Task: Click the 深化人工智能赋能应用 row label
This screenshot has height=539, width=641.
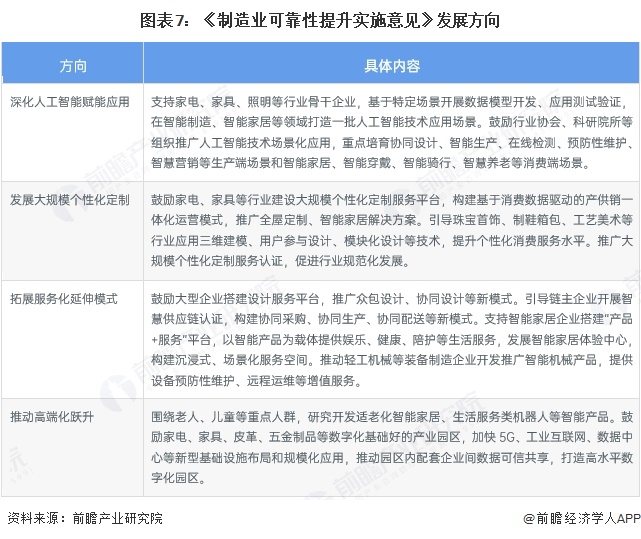Action: pyautogui.click(x=70, y=102)
